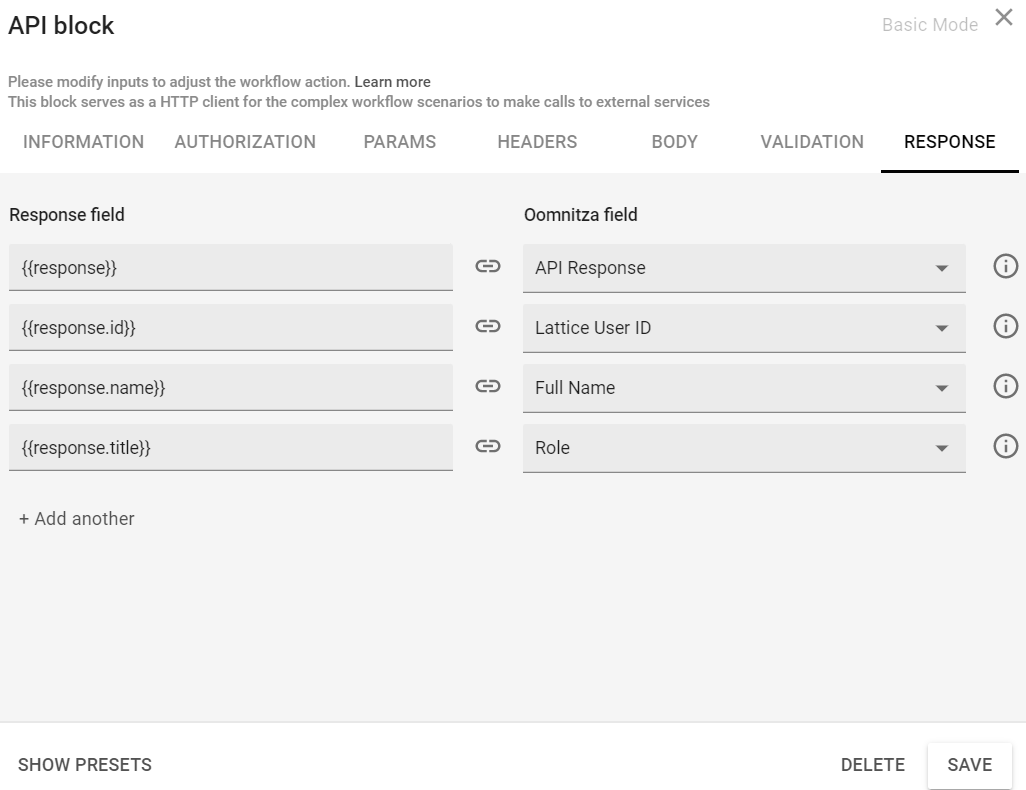Screen dimensions: 1026x790
Task: Click the link icon beside {{response.title}} field
Action: 487,447
